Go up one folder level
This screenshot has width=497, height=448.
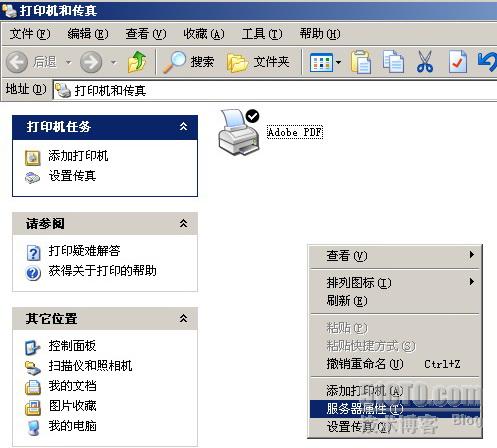[137, 62]
